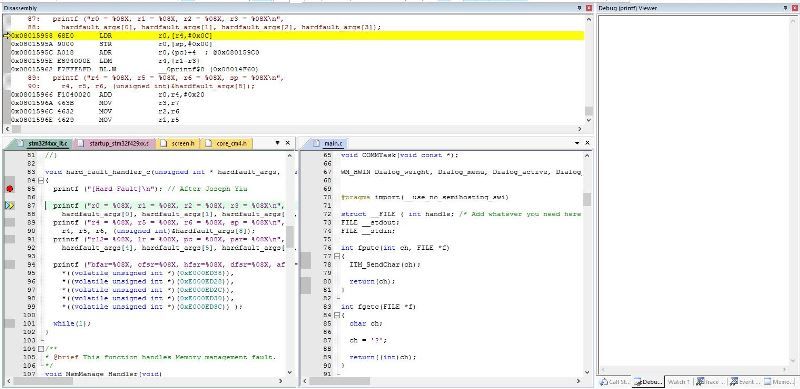Open the Call Stack panel tab
The width and height of the screenshot is (800, 389).
click(615, 381)
